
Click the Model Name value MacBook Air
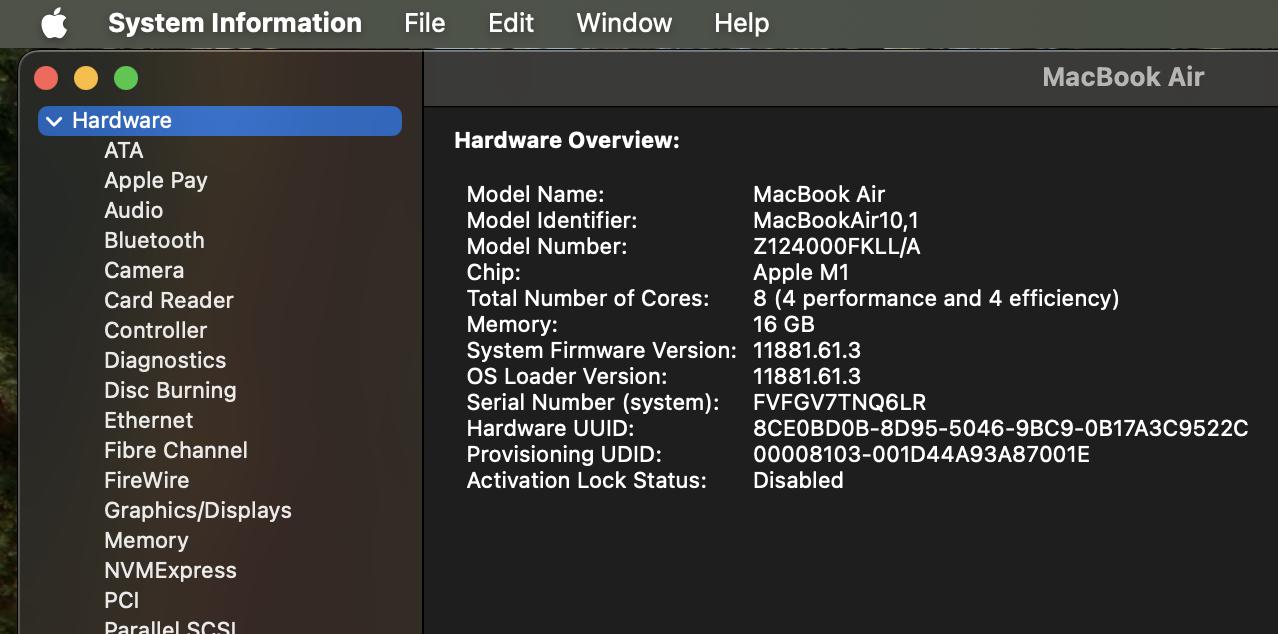[x=819, y=195]
